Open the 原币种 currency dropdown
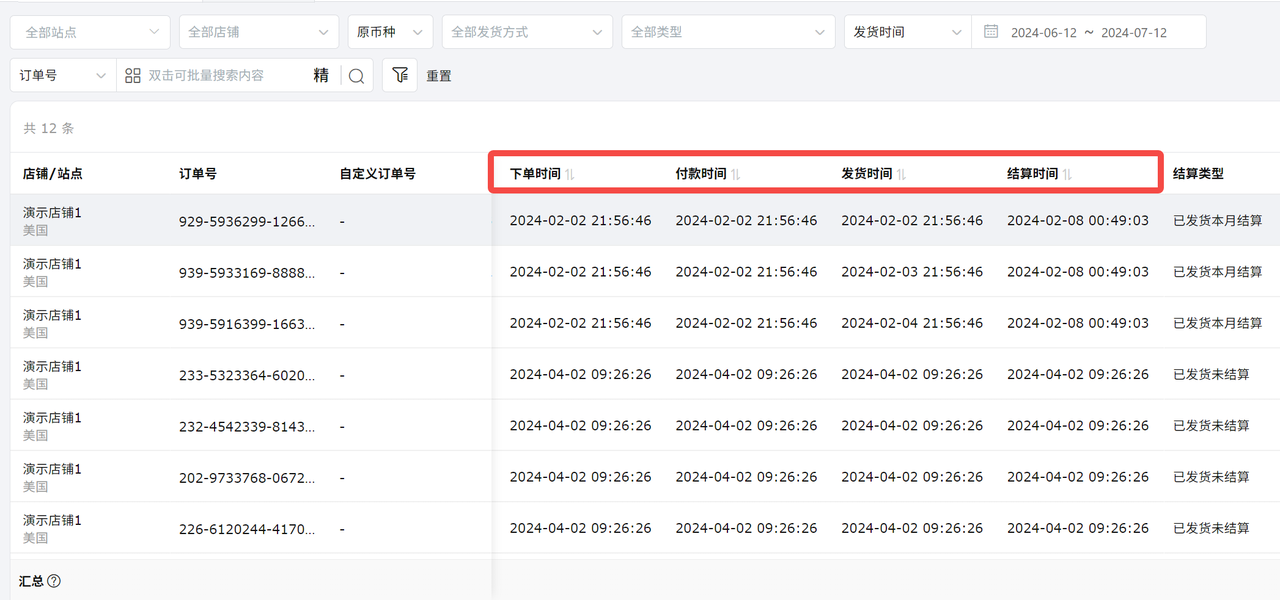The height and width of the screenshot is (600, 1280). (x=390, y=32)
